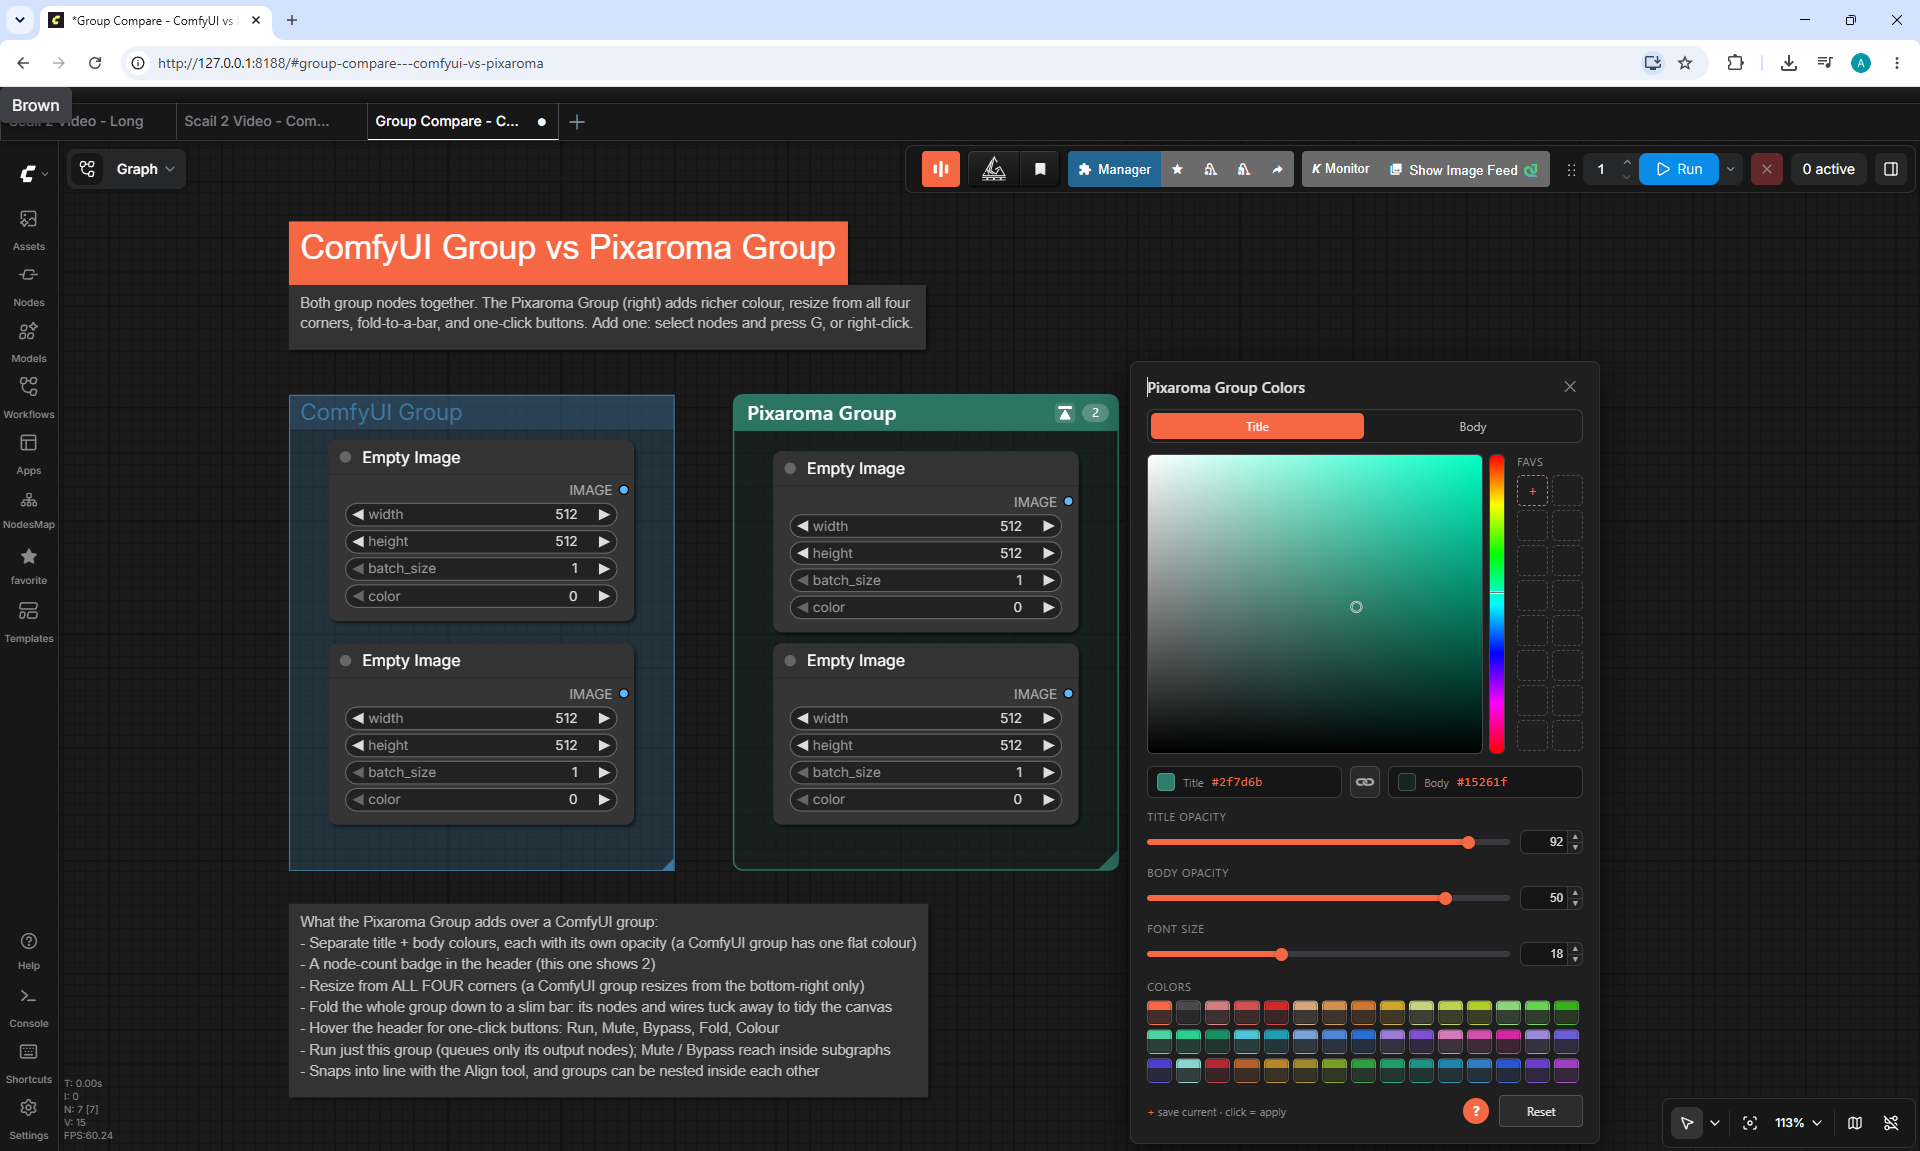Click the fit-view icon in bottom bar
Image resolution: width=1920 pixels, height=1151 pixels.
[x=1750, y=1123]
